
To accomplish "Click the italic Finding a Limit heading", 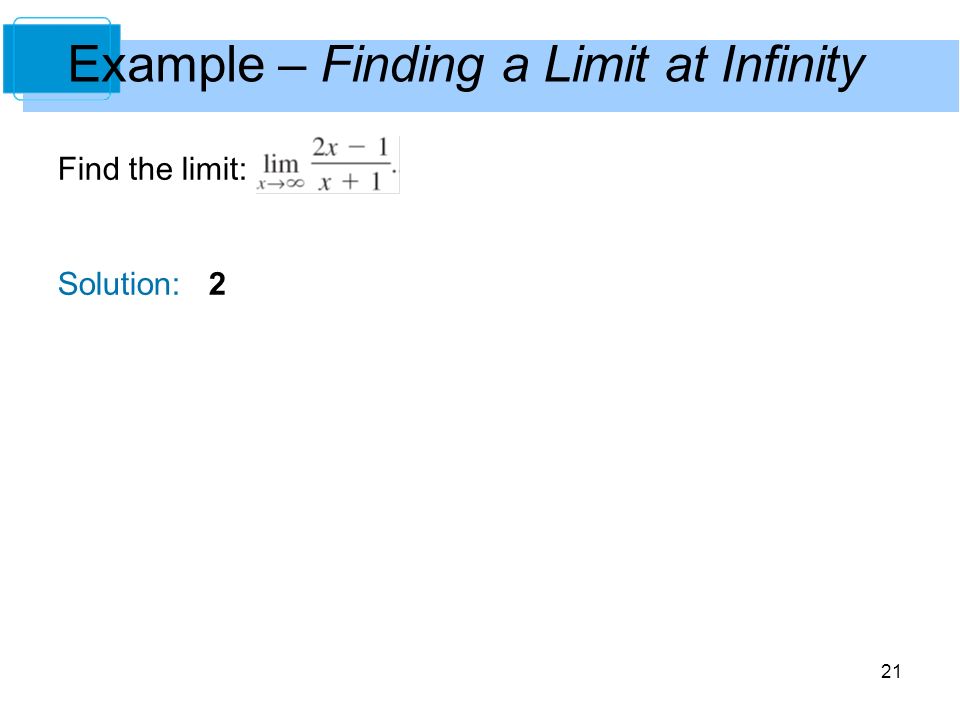I will [x=485, y=65].
